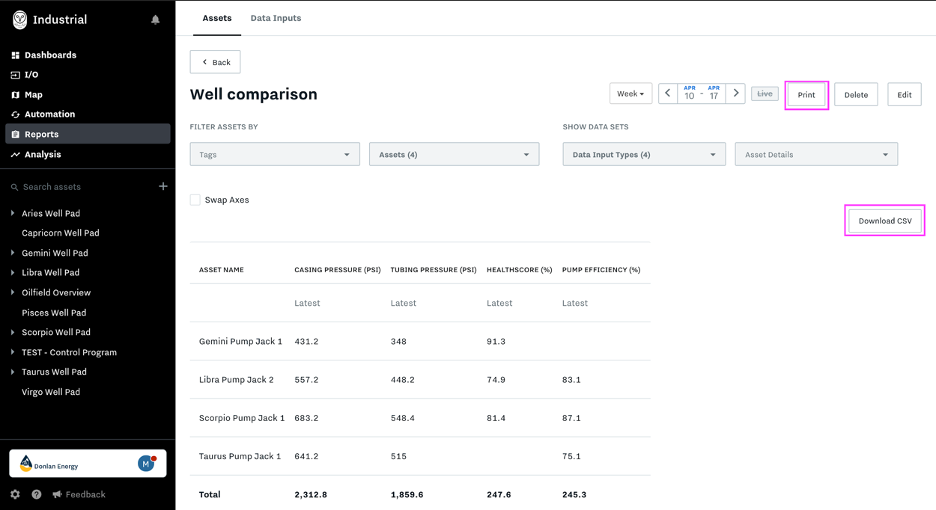Select Capricorn Well Pad

pos(60,233)
